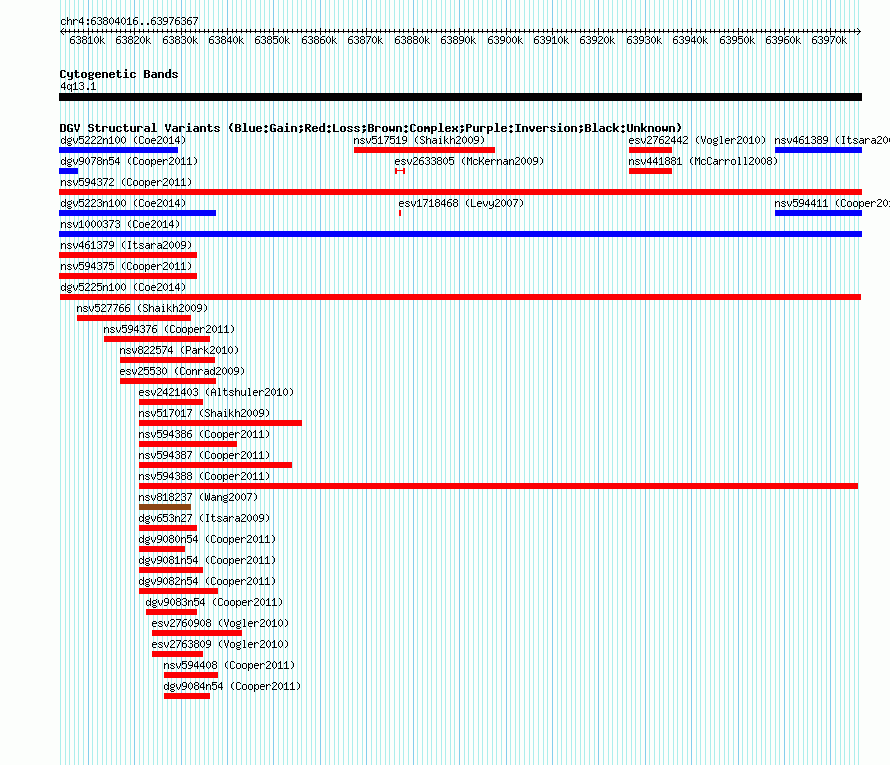Click the red nsv517519 loss bar
This screenshot has height=765, width=890.
(x=424, y=150)
